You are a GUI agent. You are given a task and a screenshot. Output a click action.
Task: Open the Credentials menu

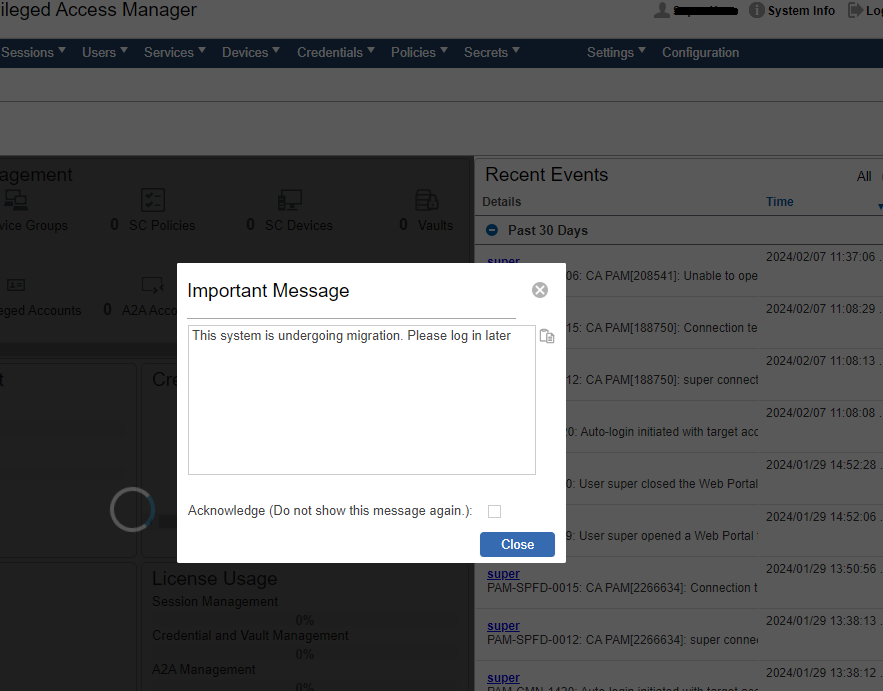336,52
